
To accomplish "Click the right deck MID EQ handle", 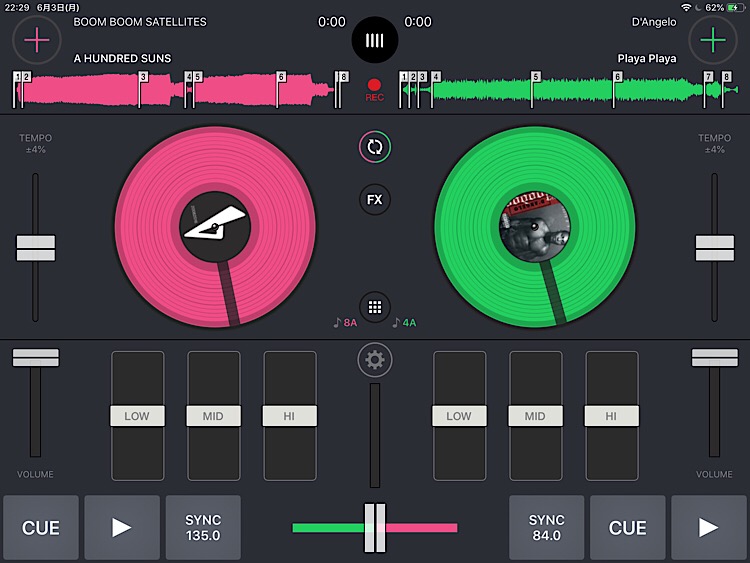I will click(x=535, y=416).
